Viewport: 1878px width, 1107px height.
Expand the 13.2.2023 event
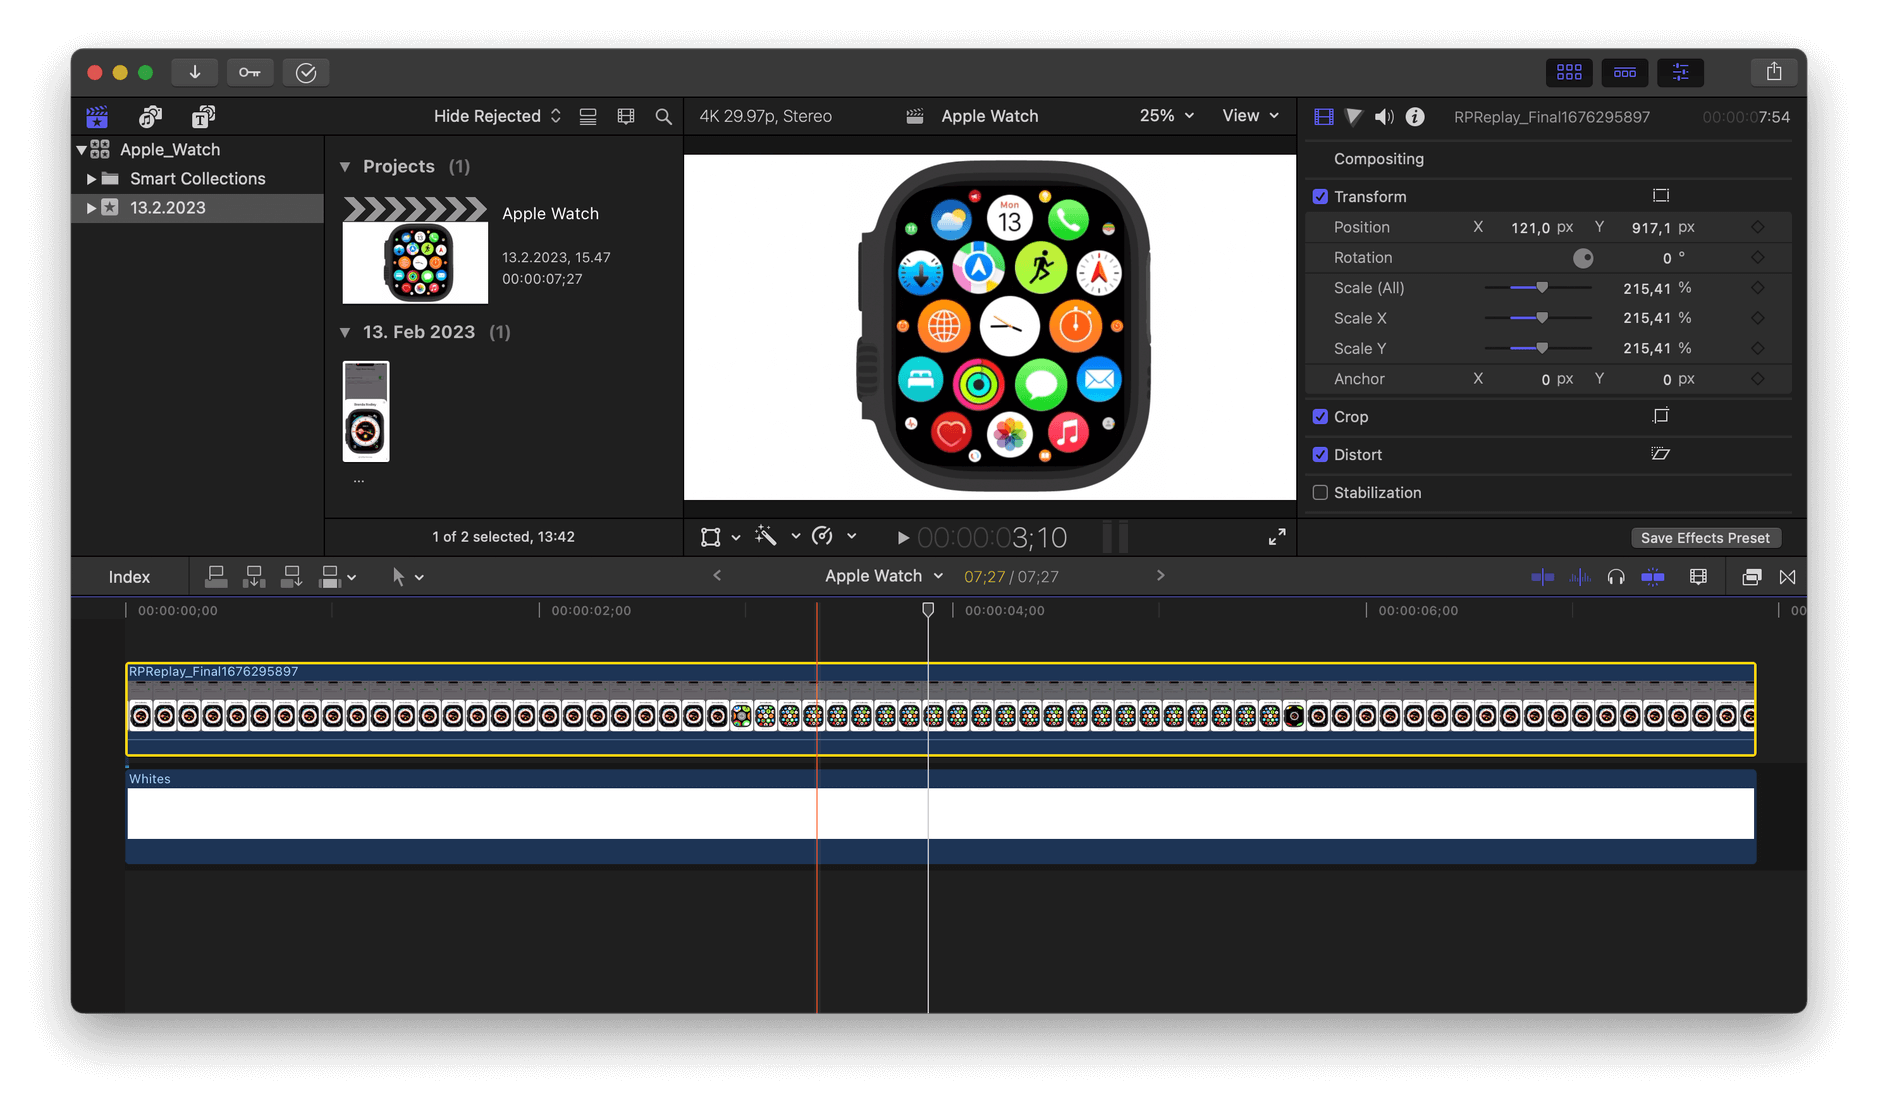point(91,208)
